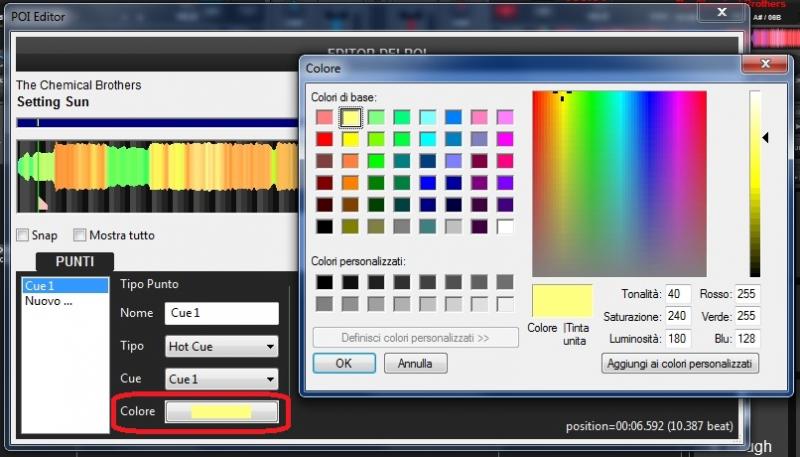The width and height of the screenshot is (800, 457).
Task: Select the bright cyan basic color swatch
Action: click(428, 139)
